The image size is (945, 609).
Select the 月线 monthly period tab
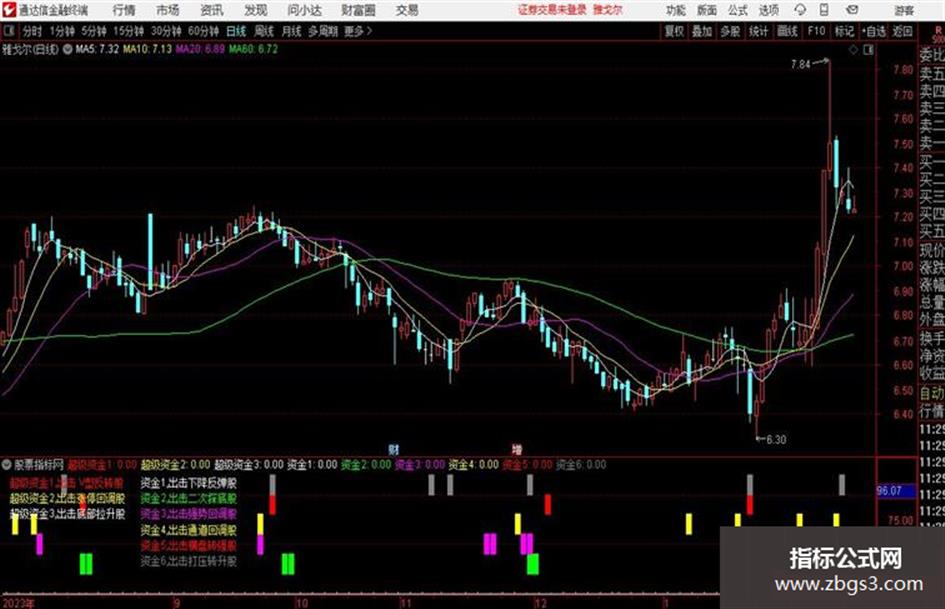pos(292,31)
